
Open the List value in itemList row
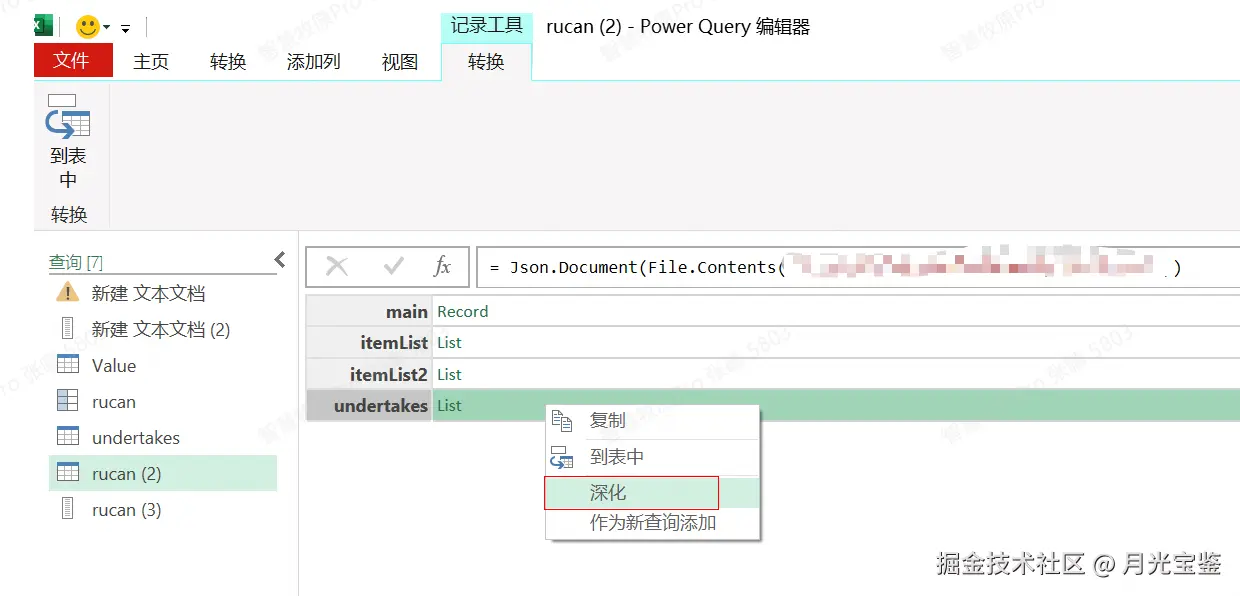449,342
